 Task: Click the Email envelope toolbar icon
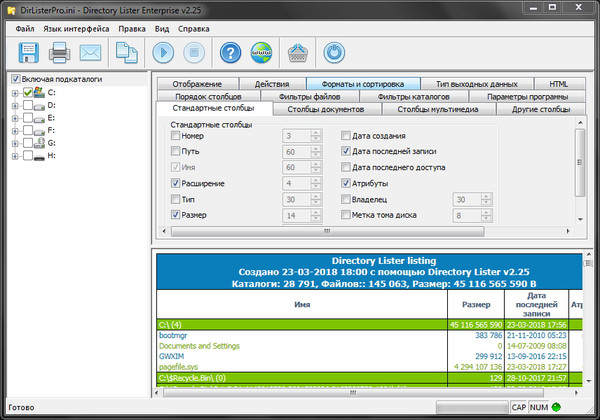(92, 53)
